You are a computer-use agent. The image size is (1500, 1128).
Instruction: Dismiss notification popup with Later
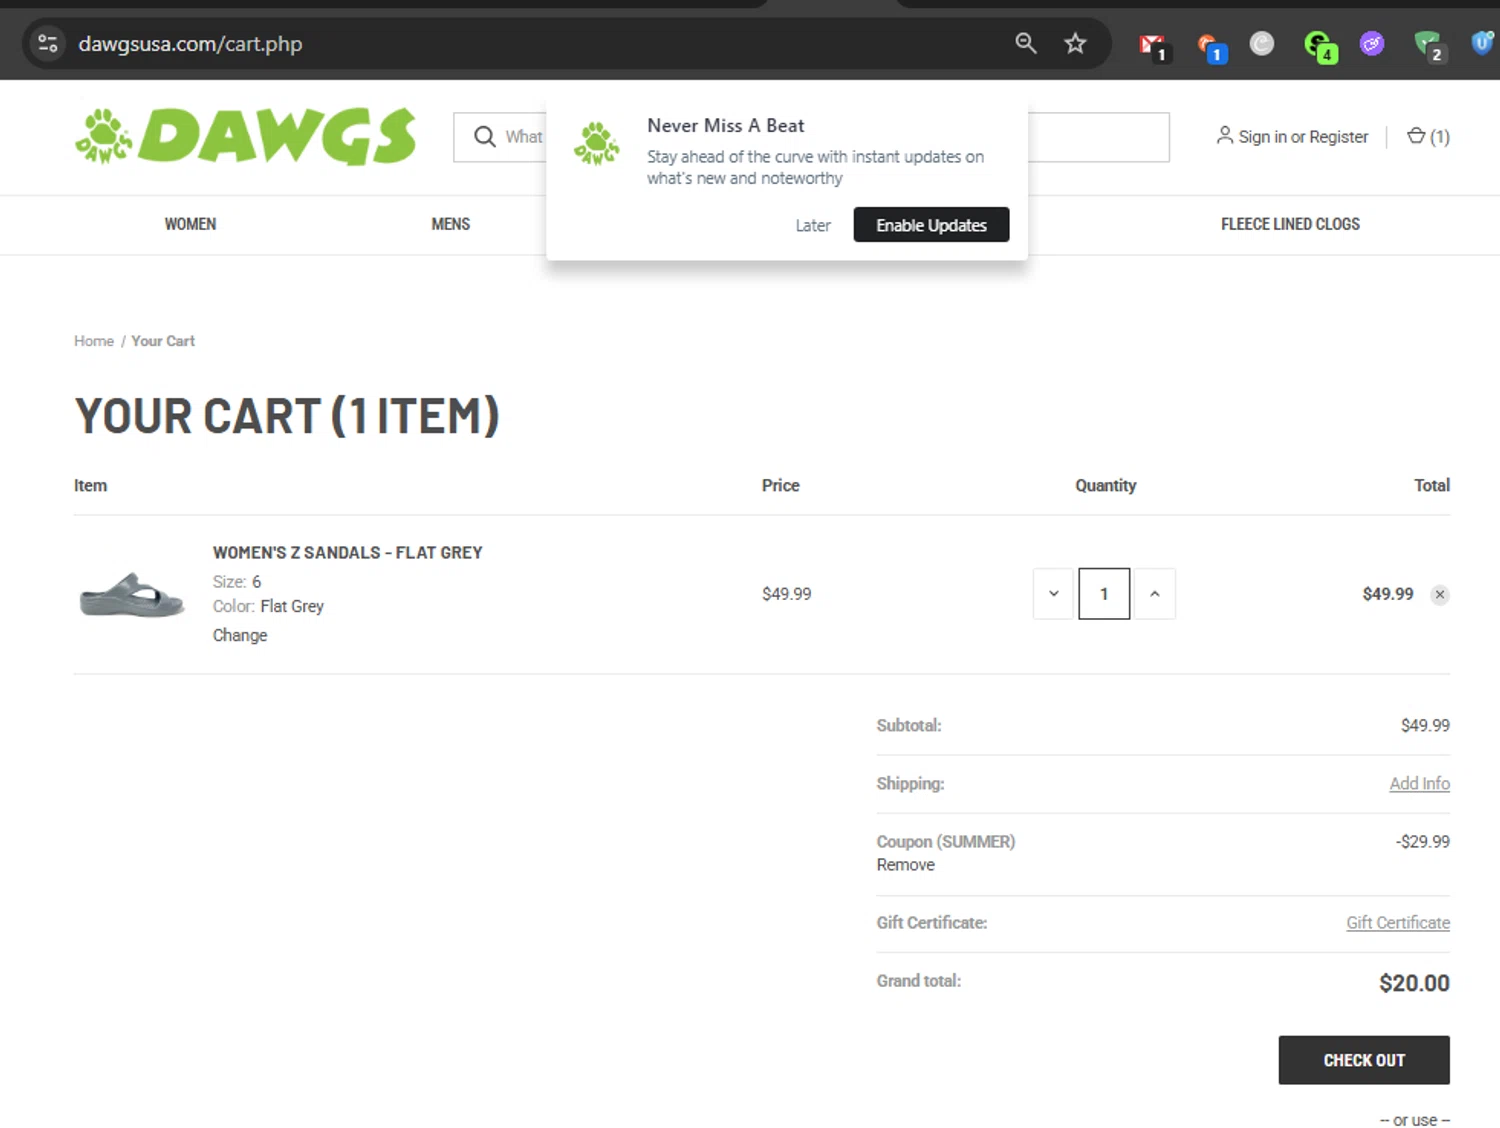click(x=813, y=225)
